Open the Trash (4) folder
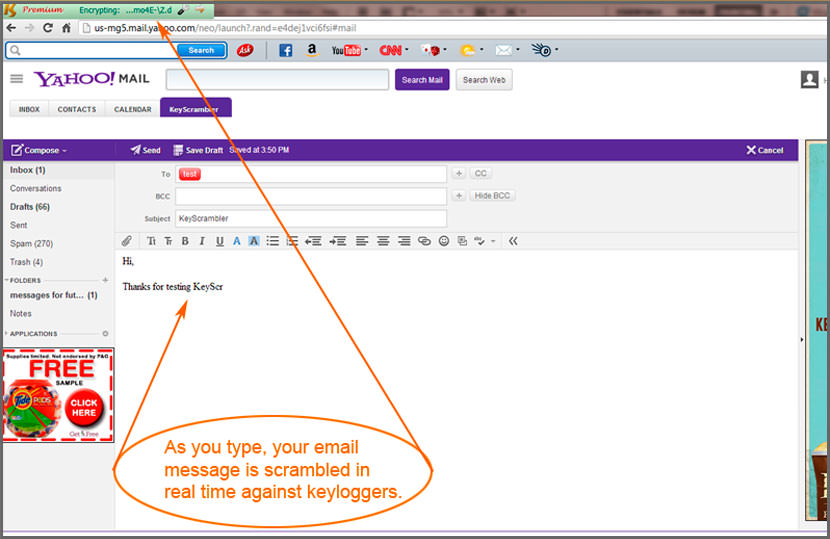This screenshot has width=830, height=539. coord(26,262)
